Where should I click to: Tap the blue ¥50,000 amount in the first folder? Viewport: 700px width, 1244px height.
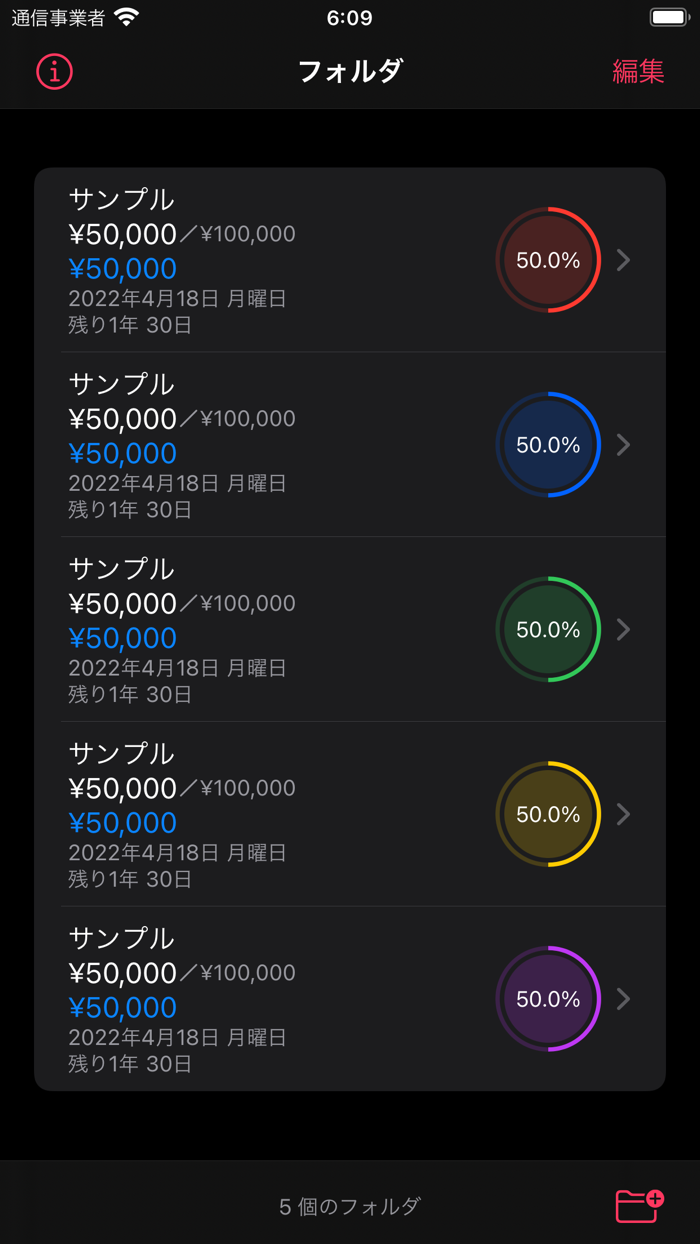[122, 268]
